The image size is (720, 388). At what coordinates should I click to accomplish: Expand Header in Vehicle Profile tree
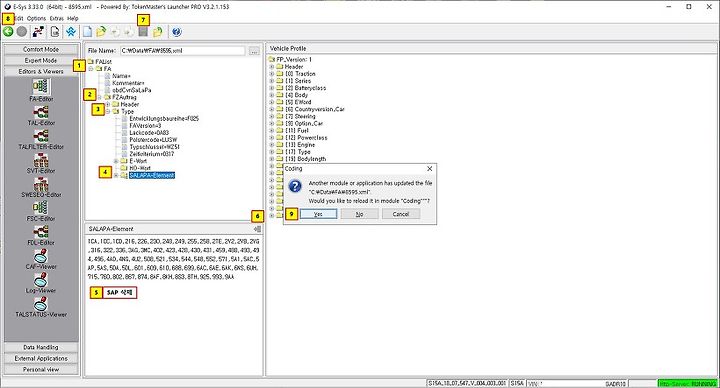[271, 67]
